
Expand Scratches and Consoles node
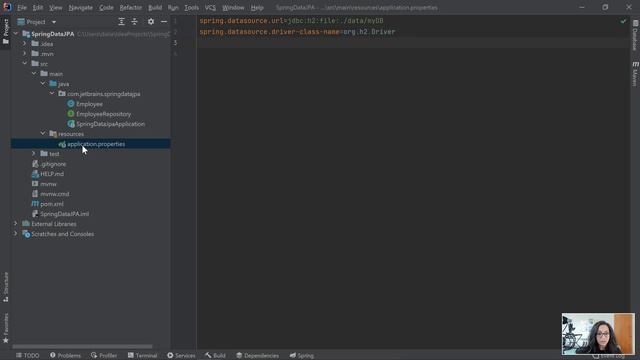point(16,234)
